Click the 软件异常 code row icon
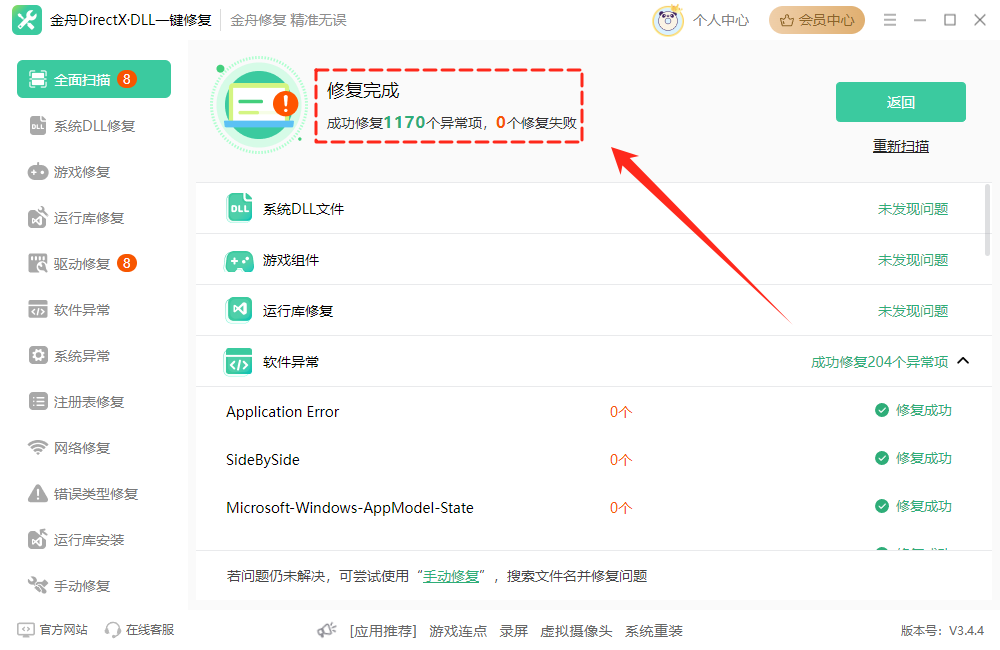This screenshot has height=650, width=1000. (x=239, y=362)
